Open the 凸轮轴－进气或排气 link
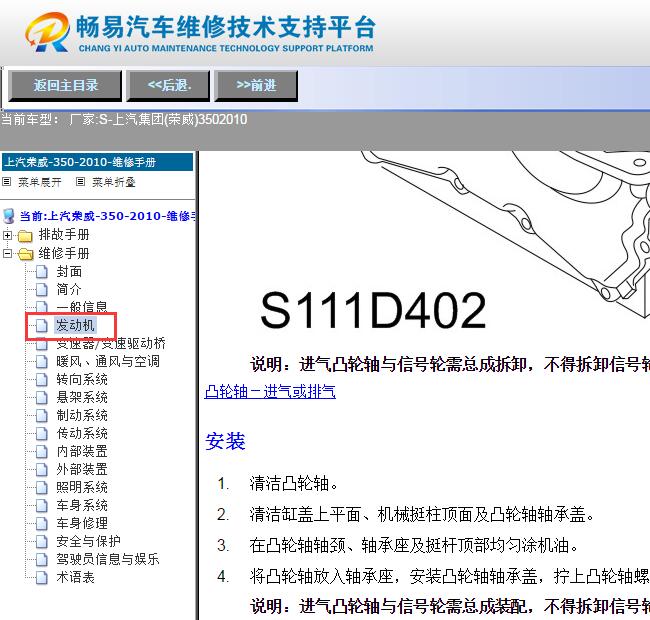The width and height of the screenshot is (650, 620). coord(270,391)
